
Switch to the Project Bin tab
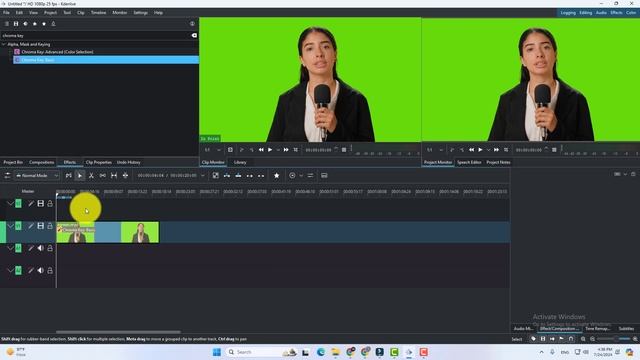coord(13,162)
